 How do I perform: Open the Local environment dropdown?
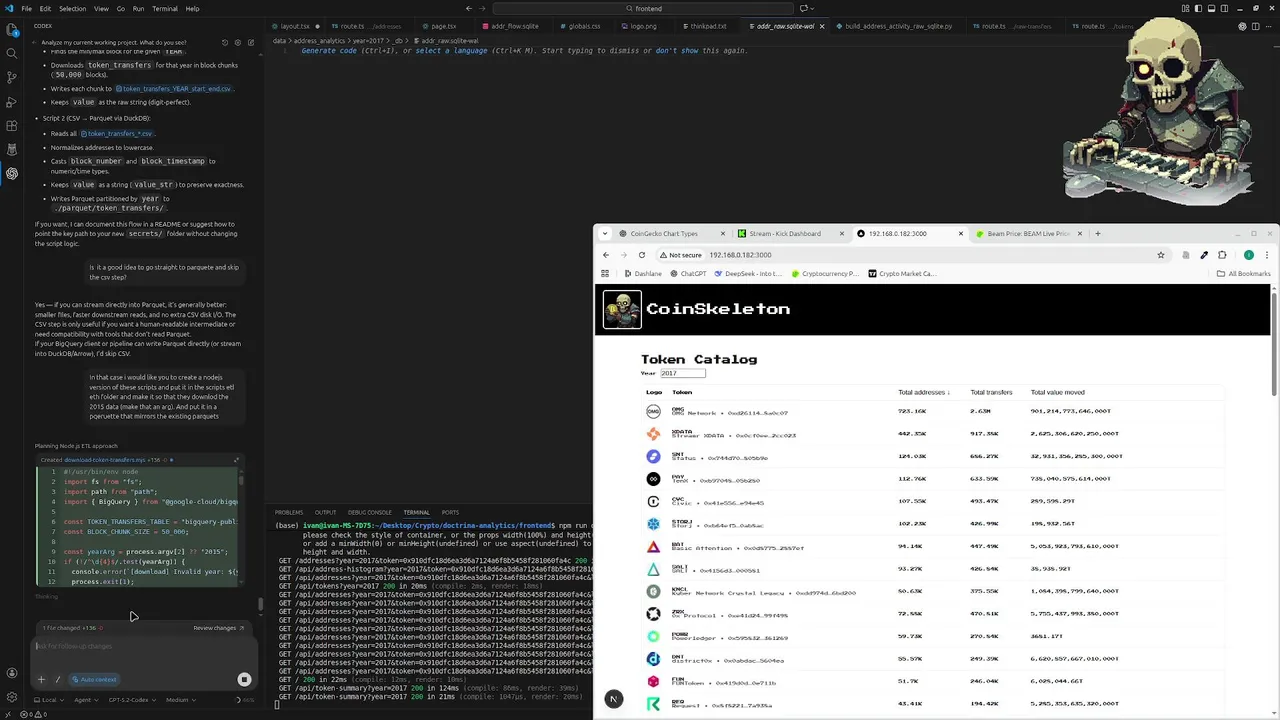coord(48,700)
